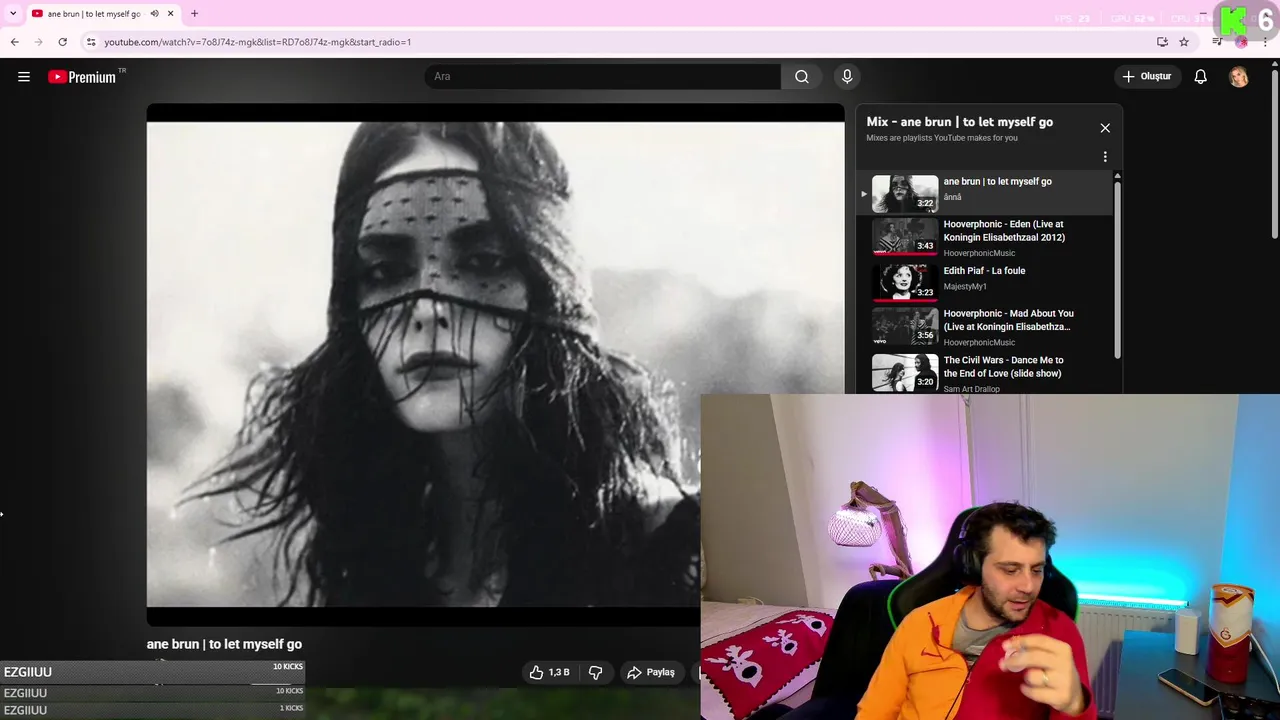Screen dimensions: 1280x720
Task: Play The Civil Wars - Dance Me
Action: click(x=986, y=372)
